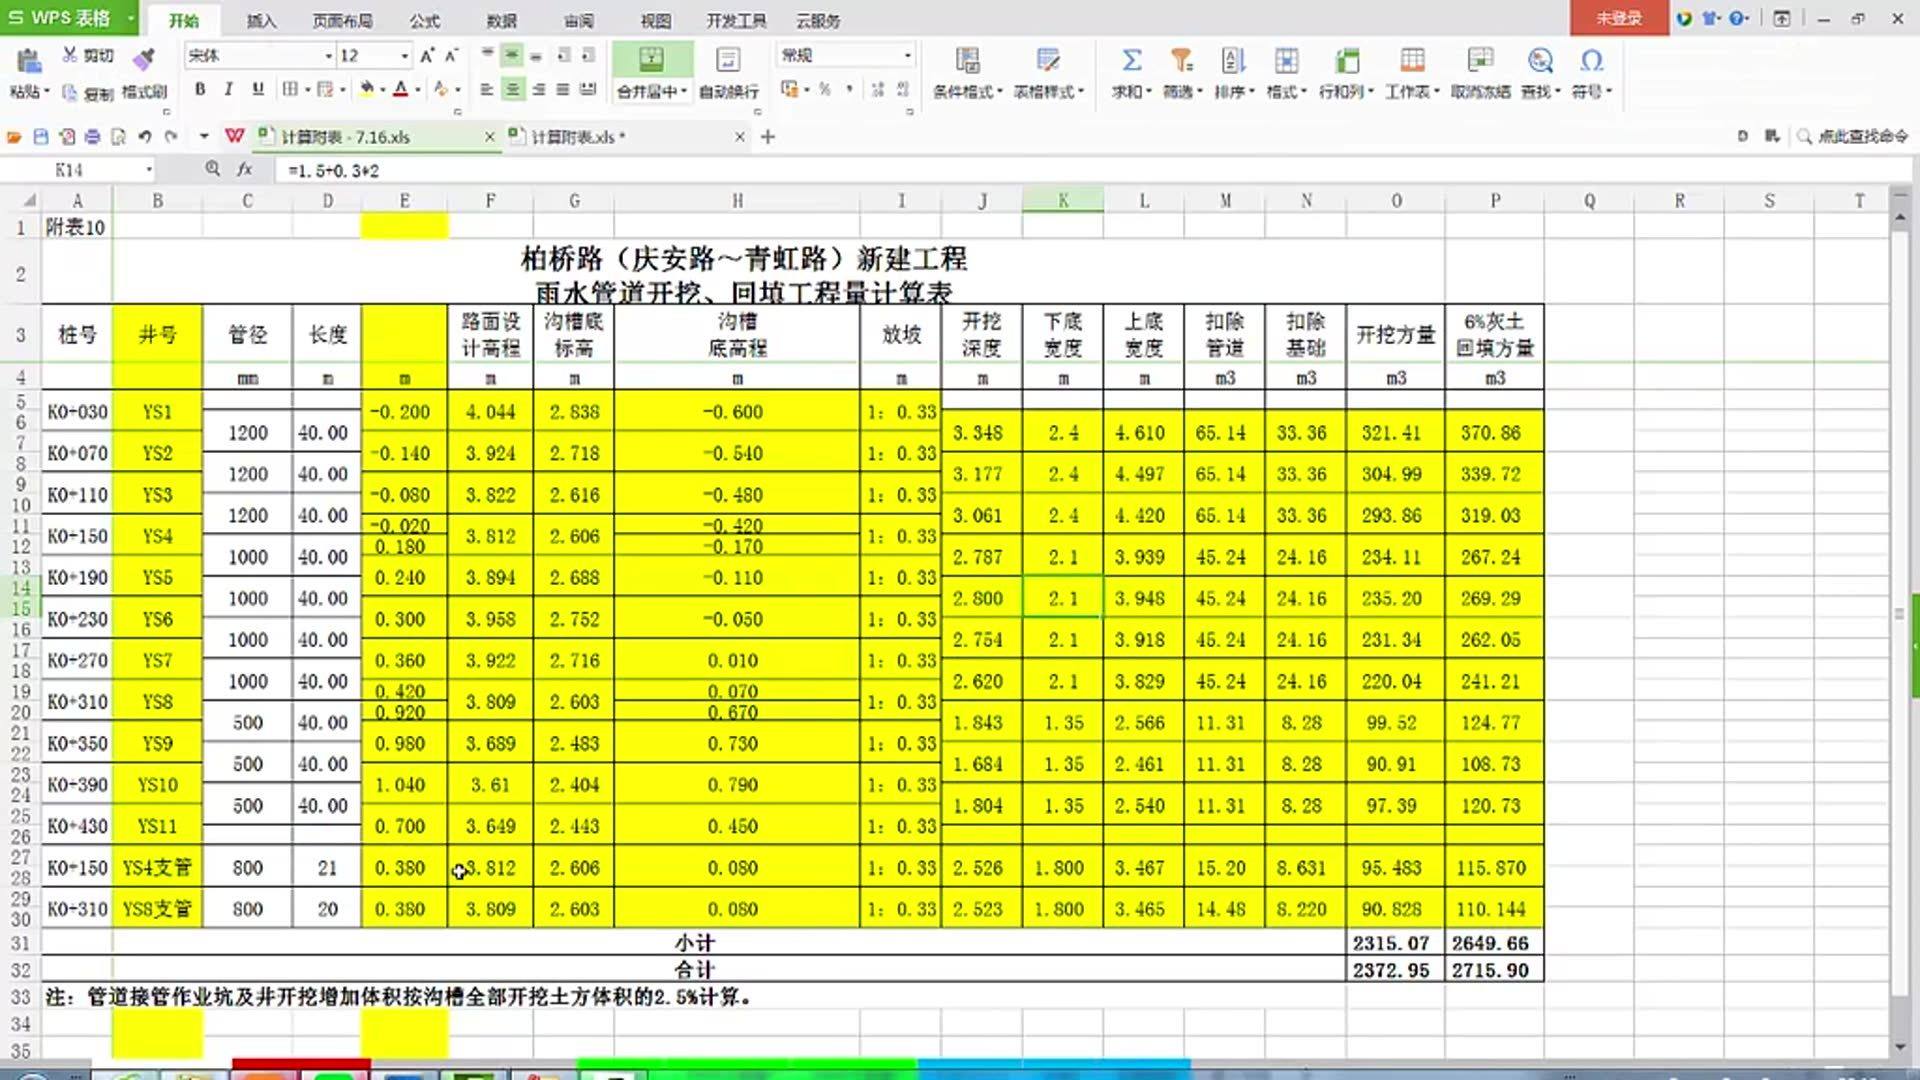Click the Conditional Formatting (条件格式) icon
This screenshot has height=1080, width=1920.
(x=967, y=61)
